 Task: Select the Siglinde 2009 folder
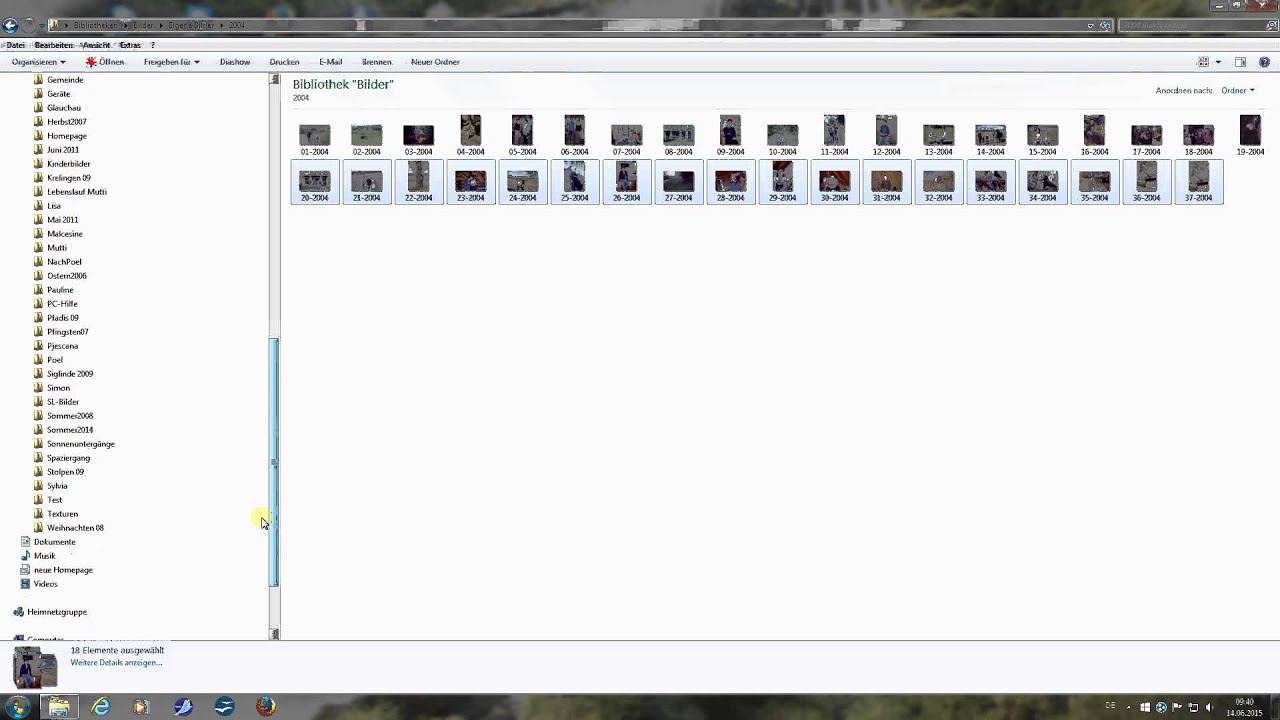70,374
